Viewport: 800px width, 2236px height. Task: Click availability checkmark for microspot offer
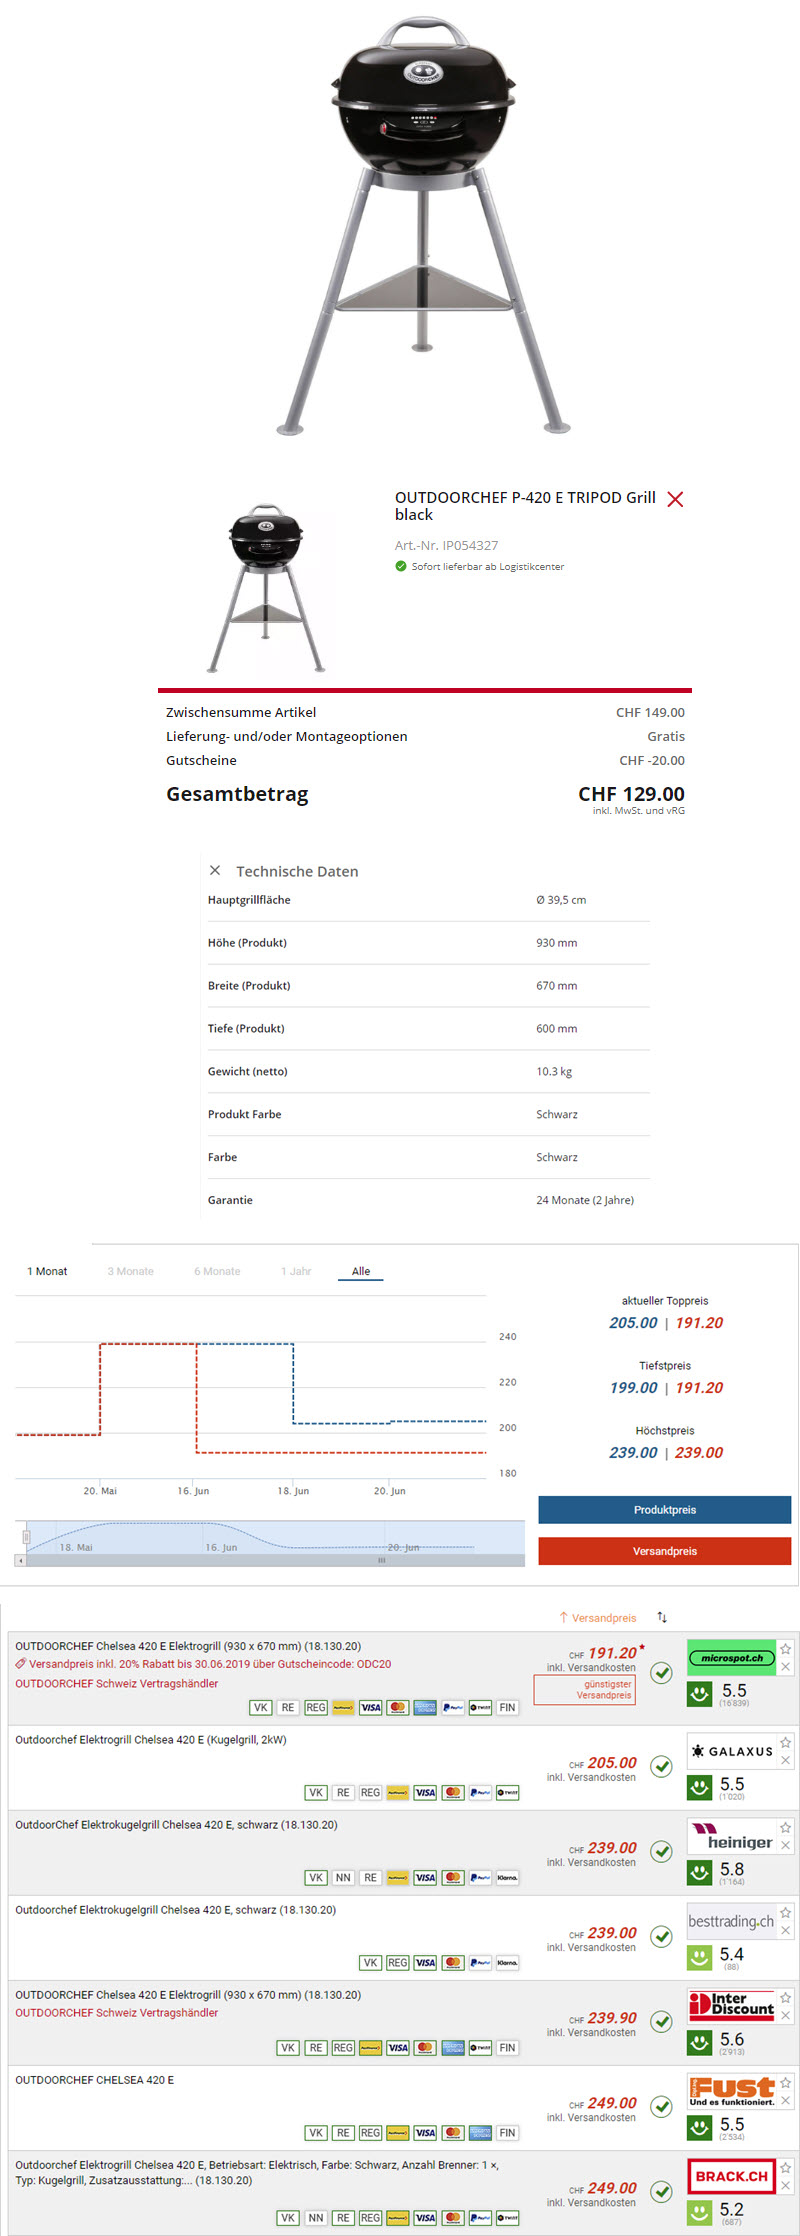point(661,1672)
